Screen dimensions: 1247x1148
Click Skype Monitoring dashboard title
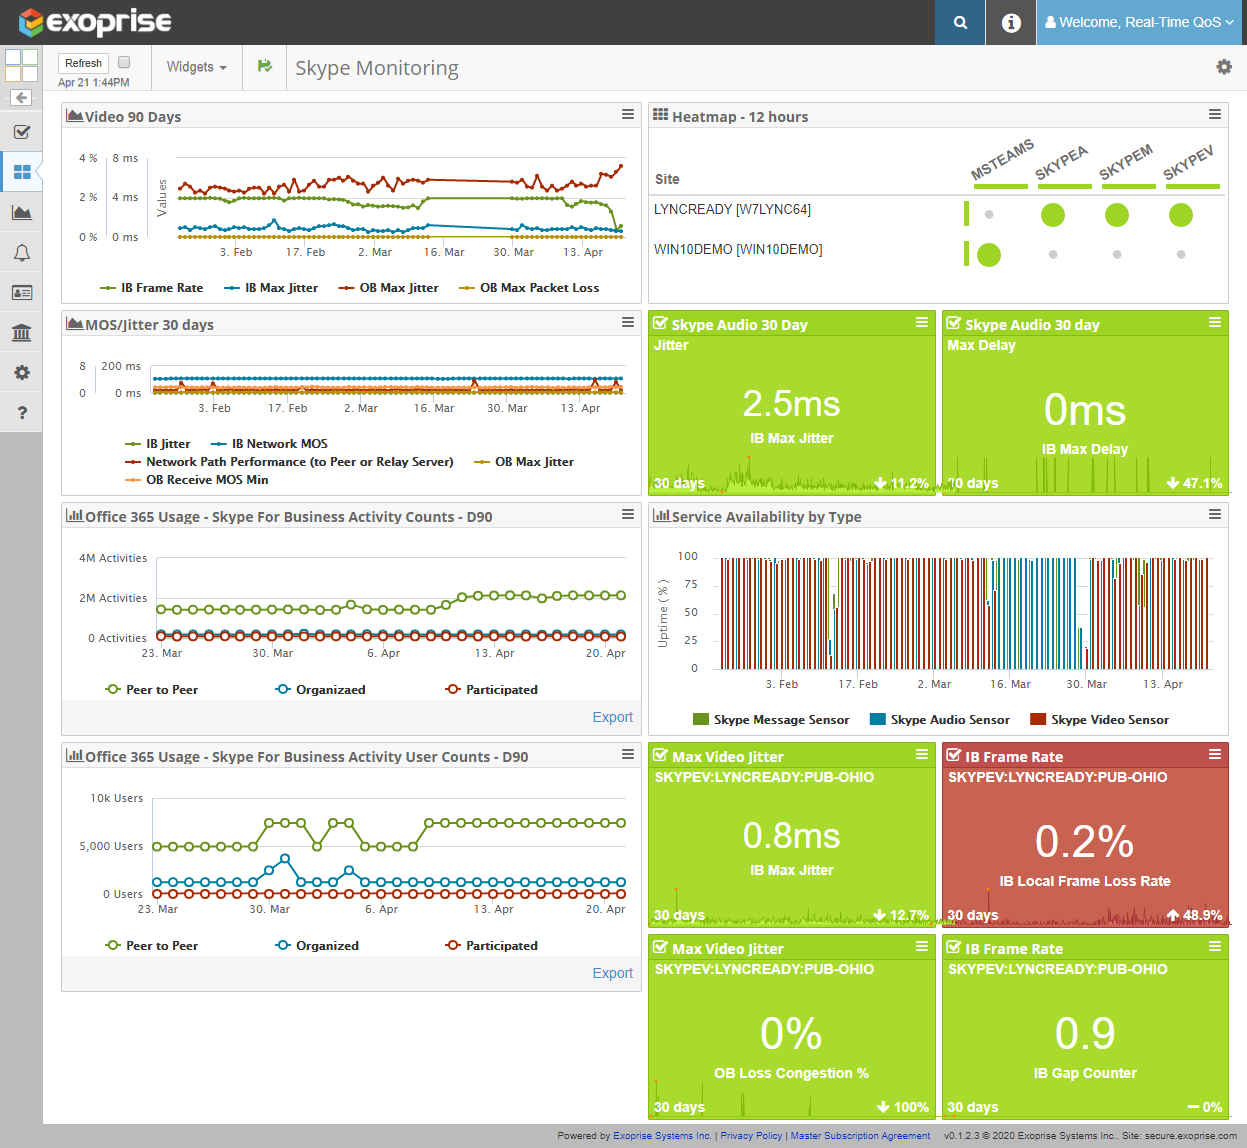[x=377, y=68]
